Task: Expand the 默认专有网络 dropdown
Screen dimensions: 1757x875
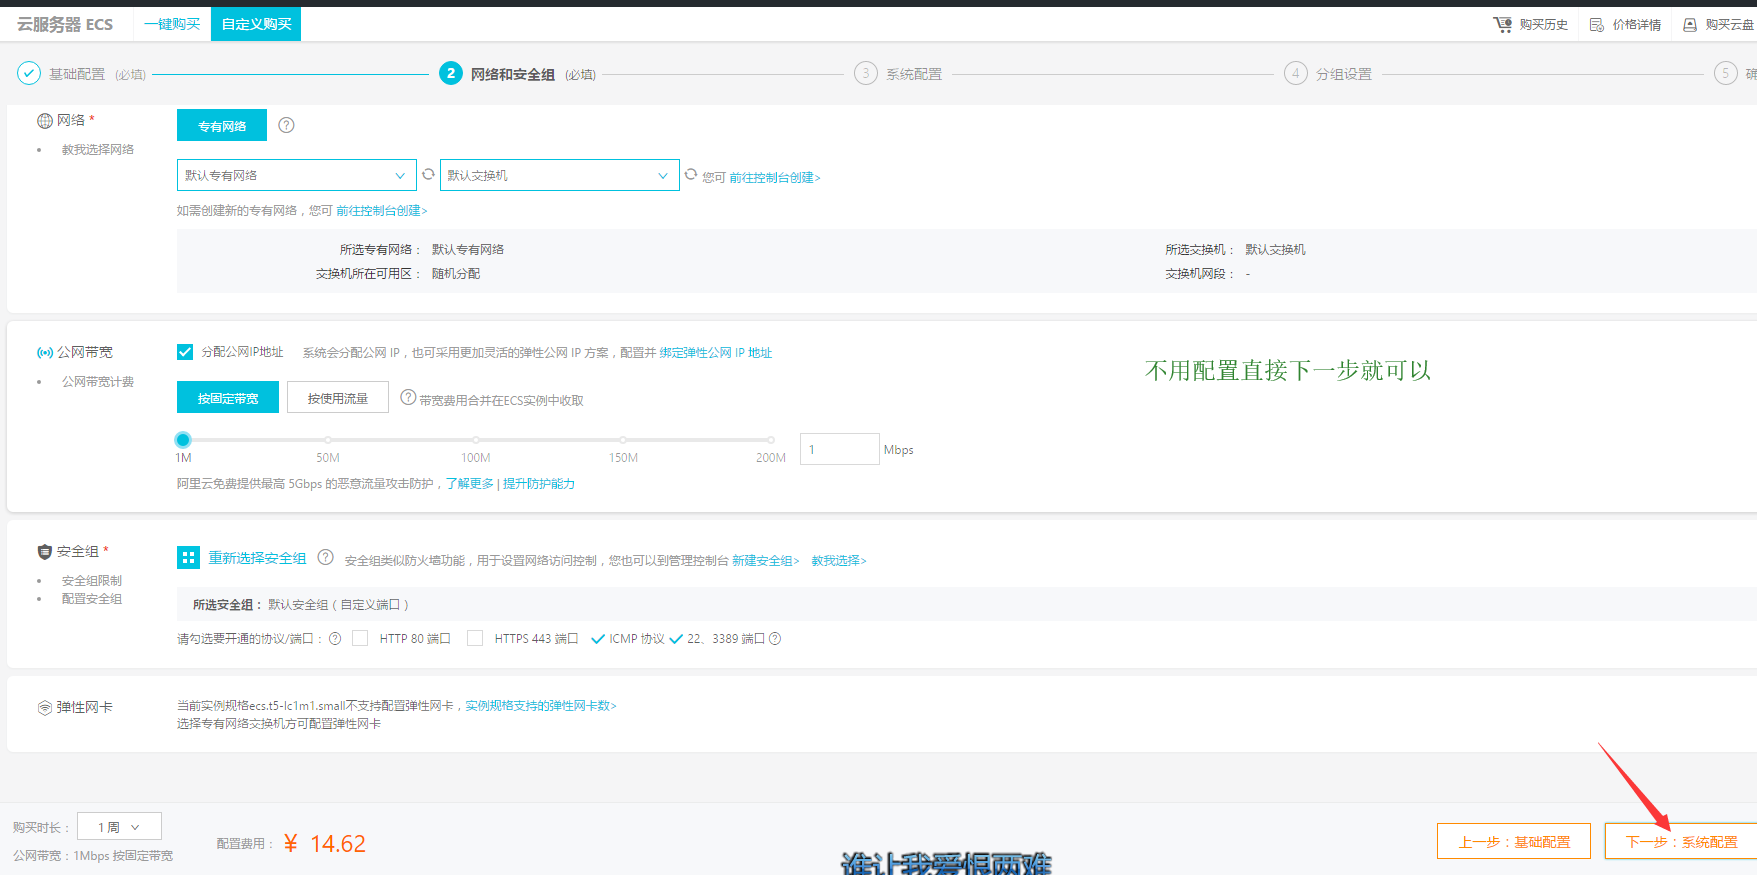Action: pos(297,175)
